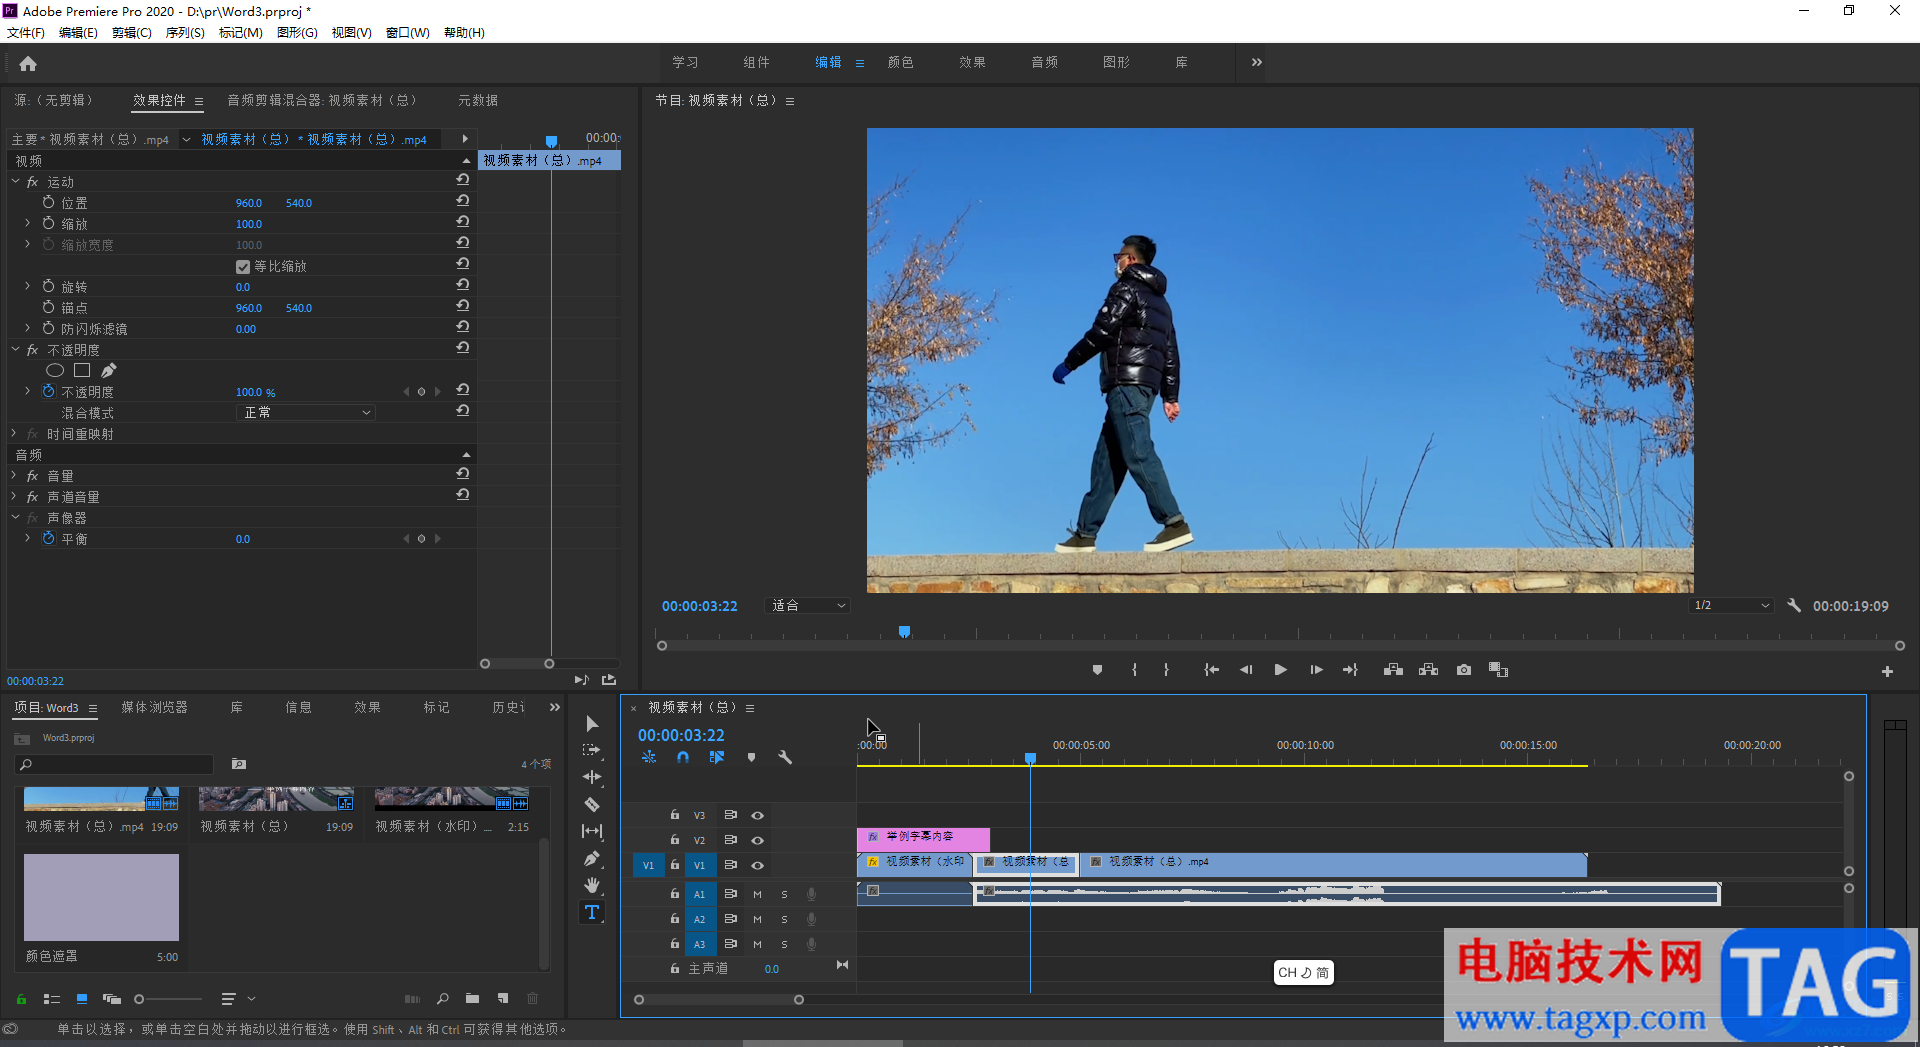Hide track V3 output with eye icon

coord(757,816)
